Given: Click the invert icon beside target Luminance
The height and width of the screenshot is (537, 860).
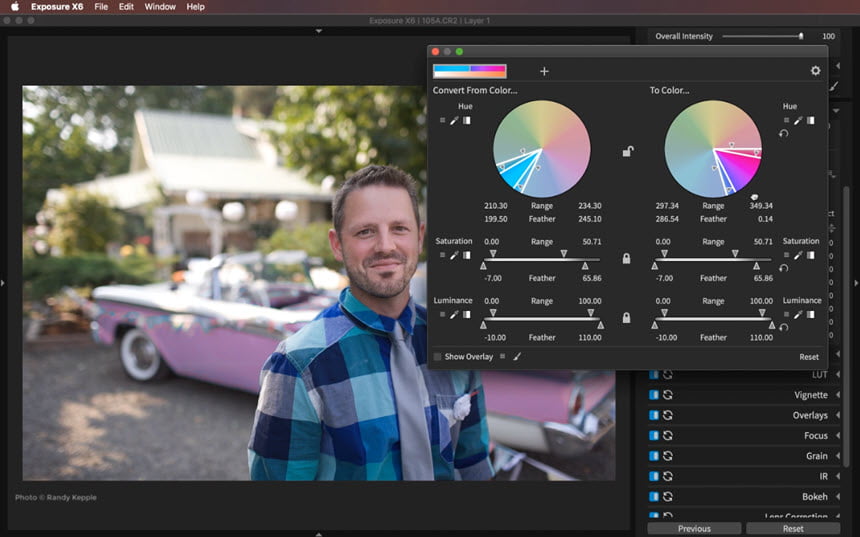Looking at the screenshot, I should point(811,314).
